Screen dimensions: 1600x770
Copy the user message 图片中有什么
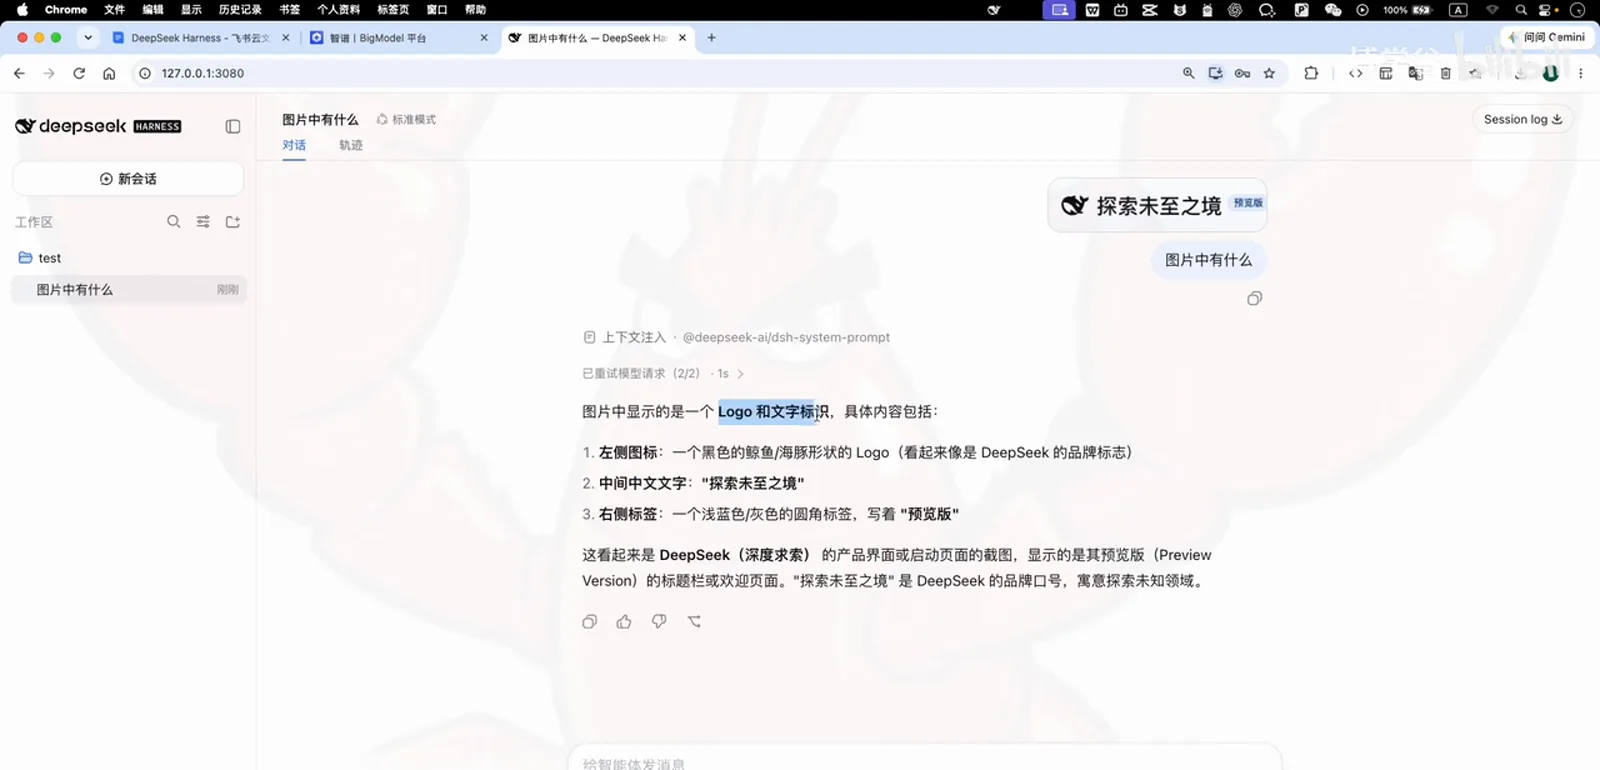click(1254, 299)
